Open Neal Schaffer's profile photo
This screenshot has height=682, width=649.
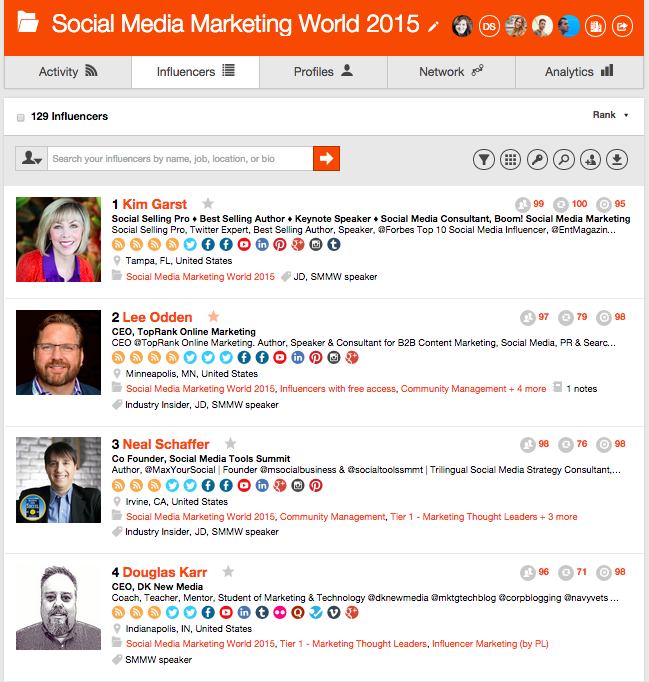[58, 480]
